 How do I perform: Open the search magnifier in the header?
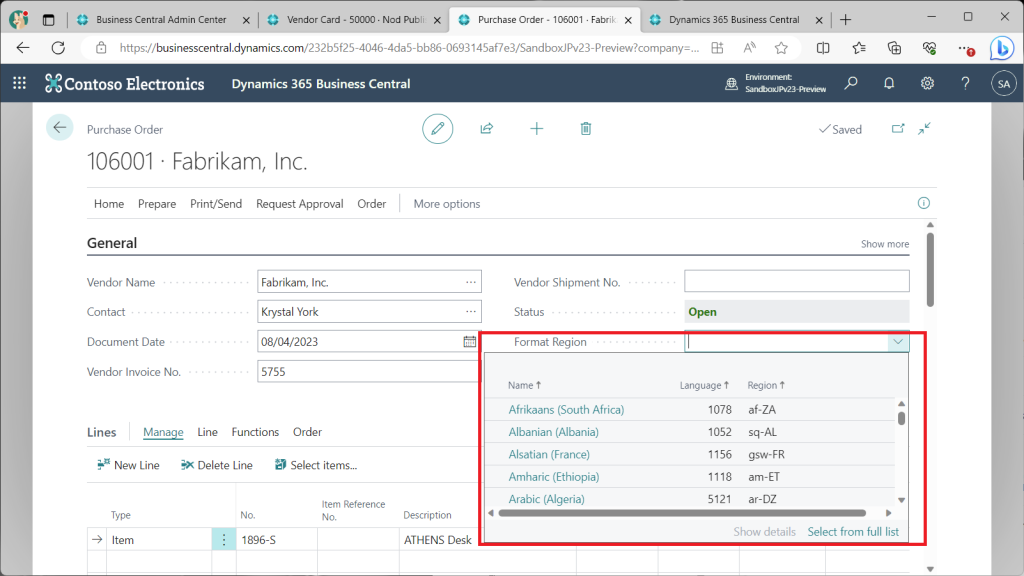(x=851, y=83)
